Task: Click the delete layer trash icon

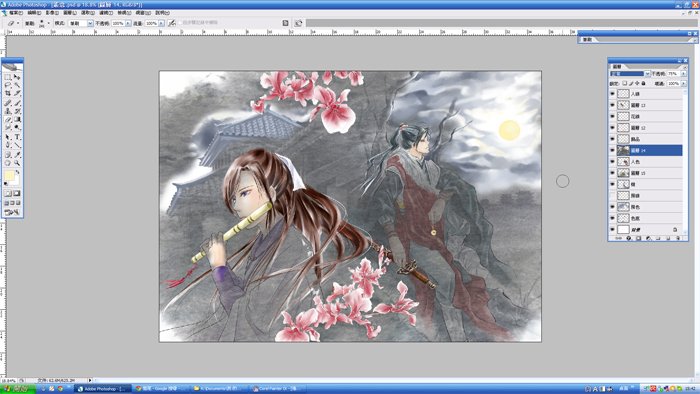Action: [678, 238]
